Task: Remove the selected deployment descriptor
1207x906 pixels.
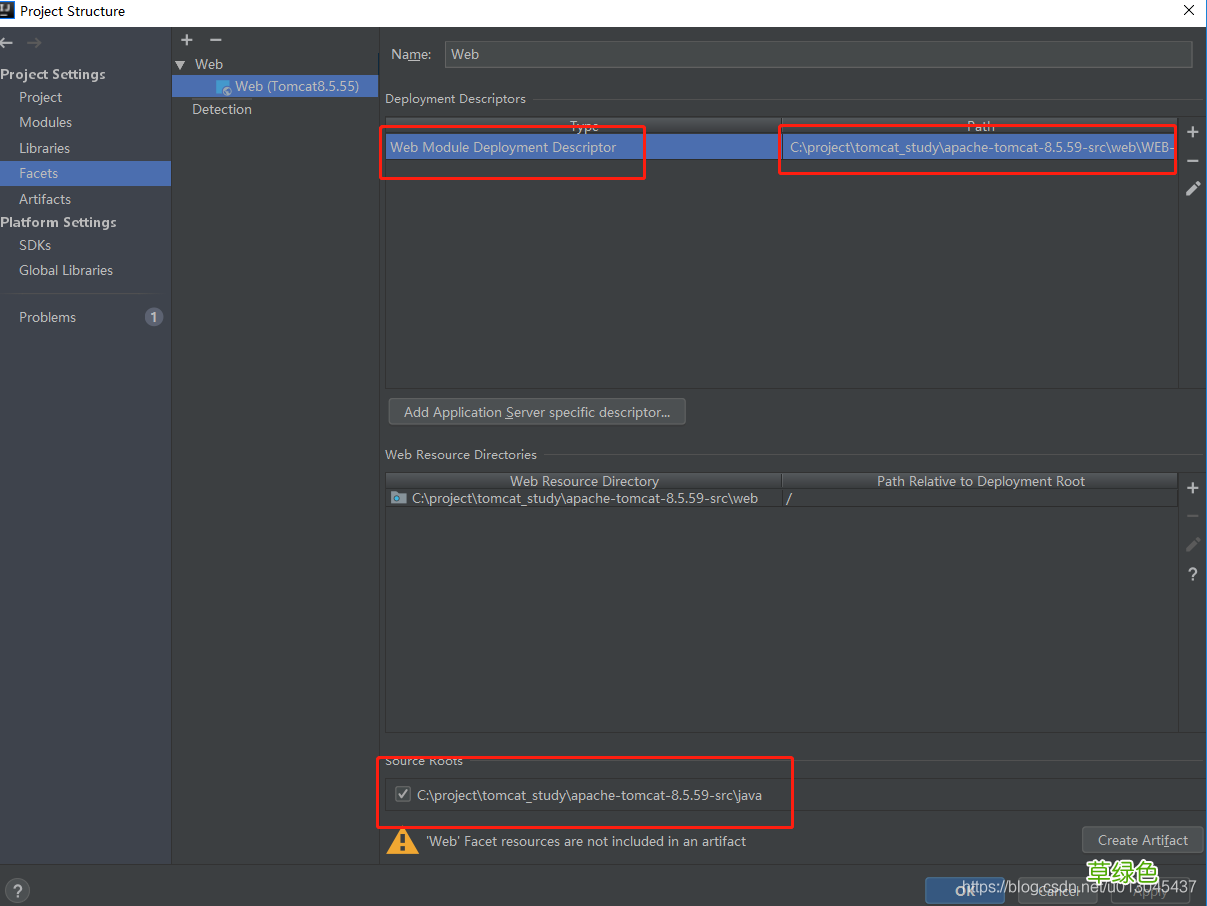Action: point(1192,161)
